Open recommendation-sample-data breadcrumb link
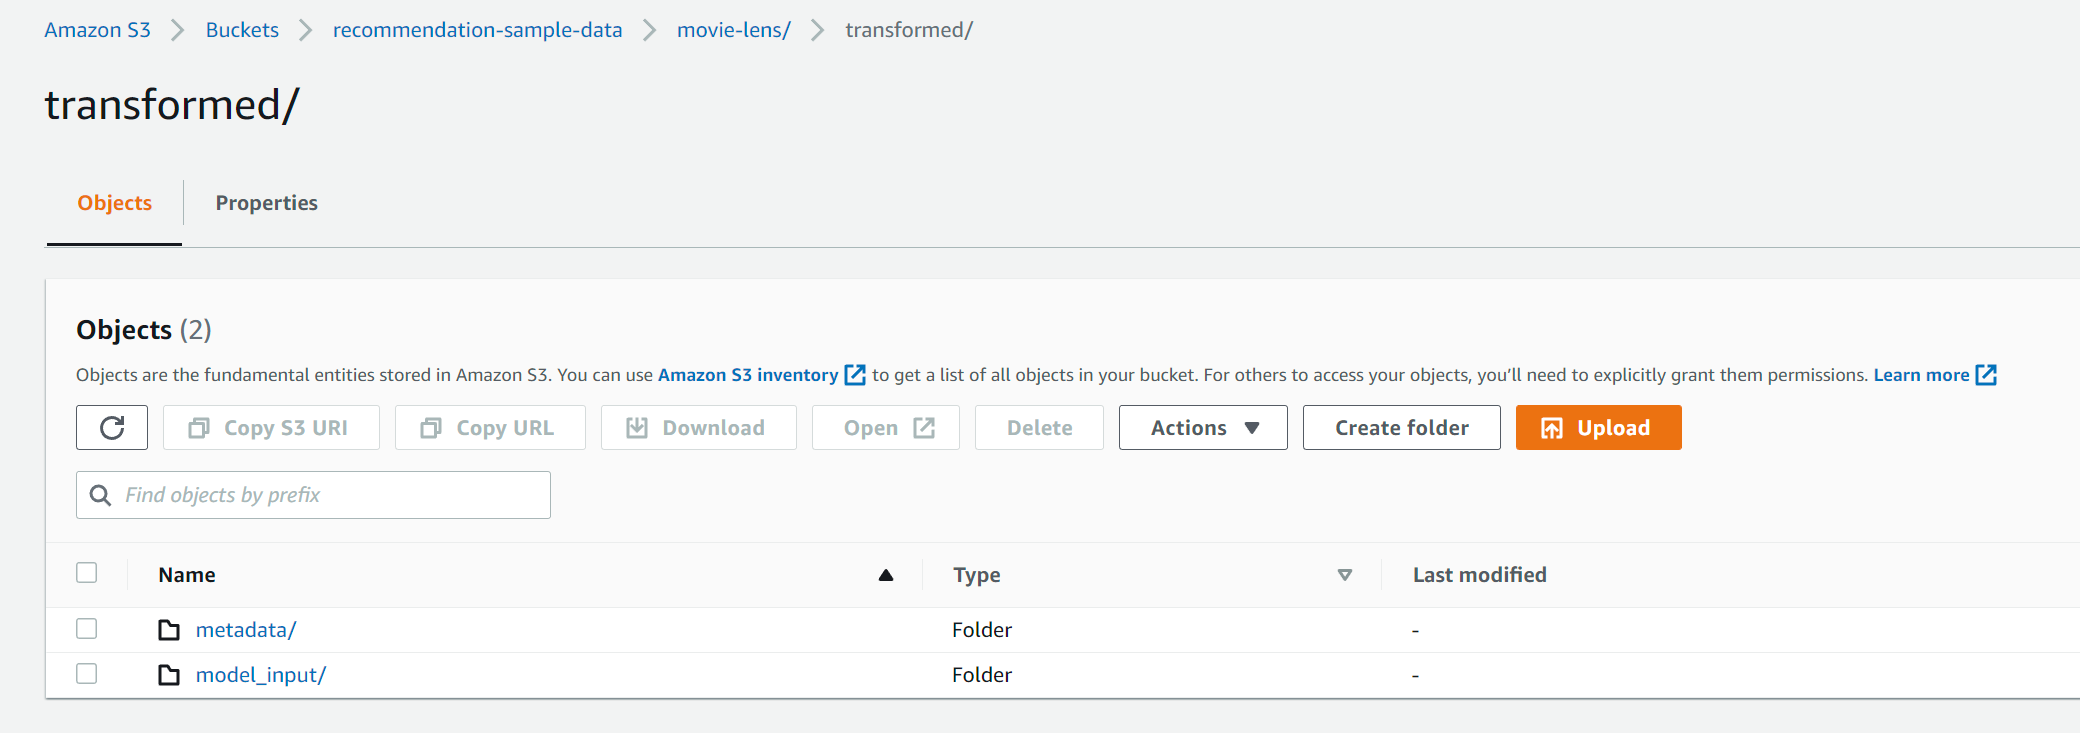2080x733 pixels. click(477, 30)
